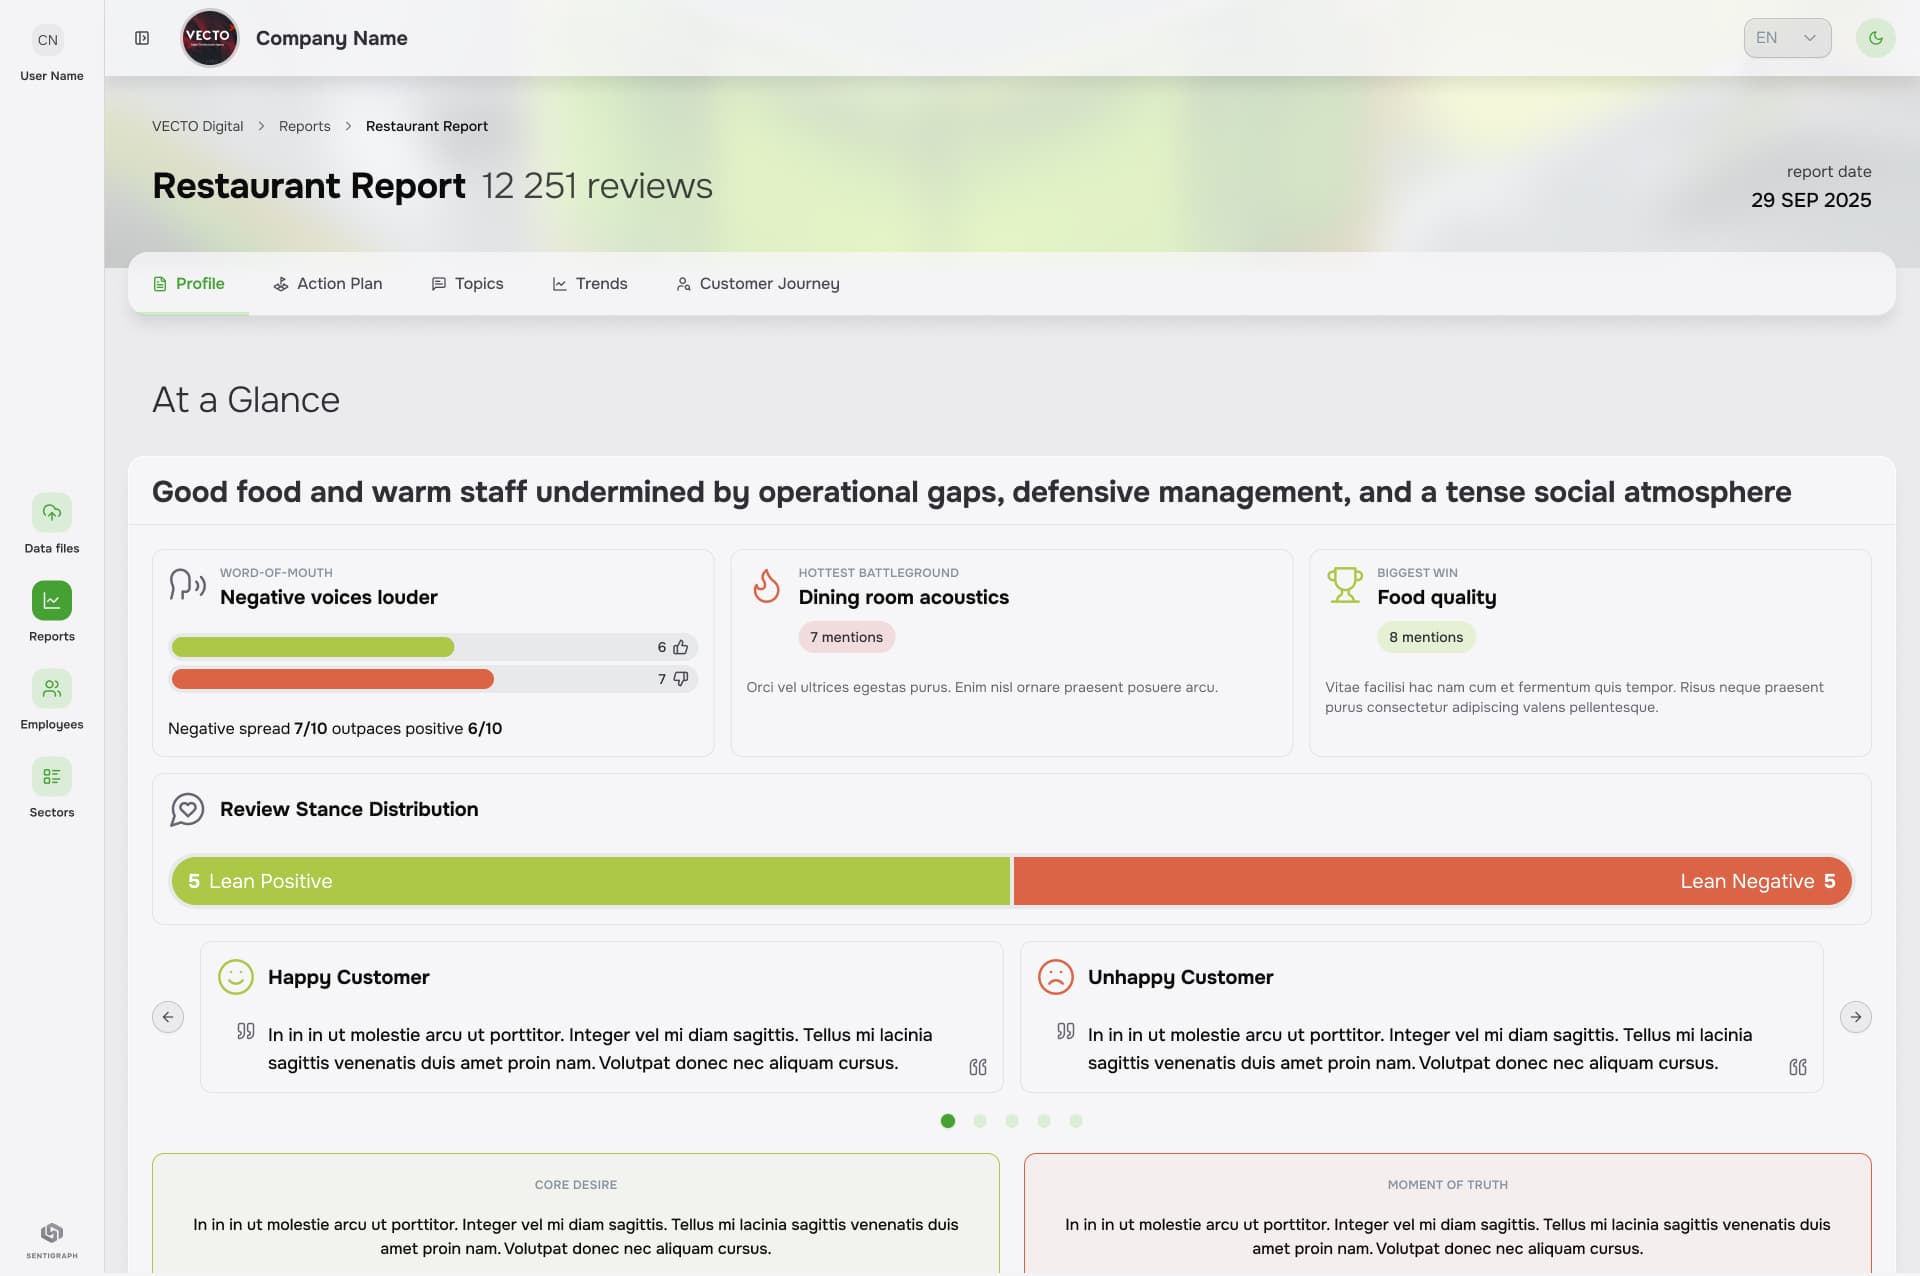Click the 7 mentions badge
Image resolution: width=1920 pixels, height=1276 pixels.
click(846, 637)
